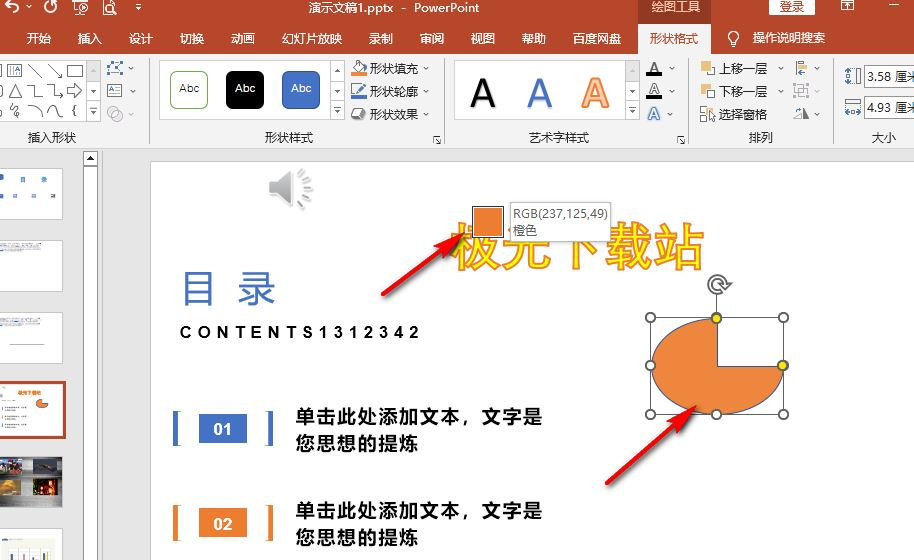Apply the black filled Abc shape style

245,90
